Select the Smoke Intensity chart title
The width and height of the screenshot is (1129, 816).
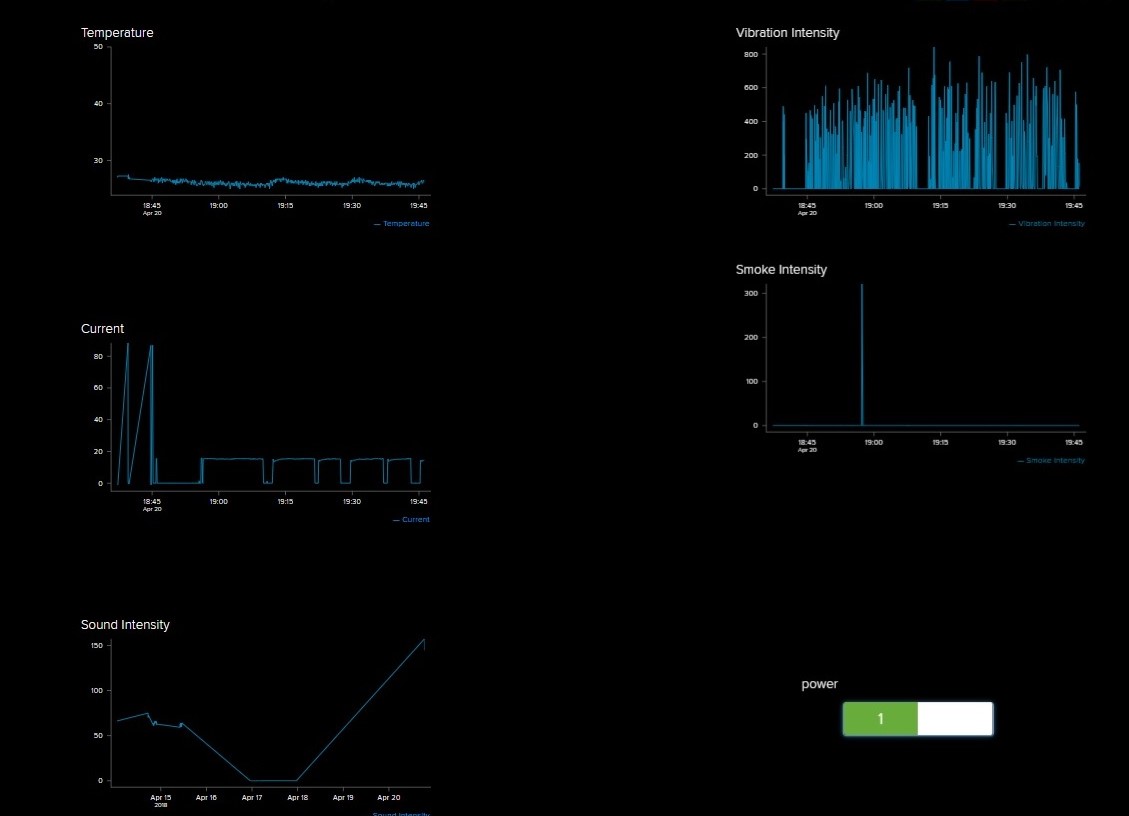781,269
